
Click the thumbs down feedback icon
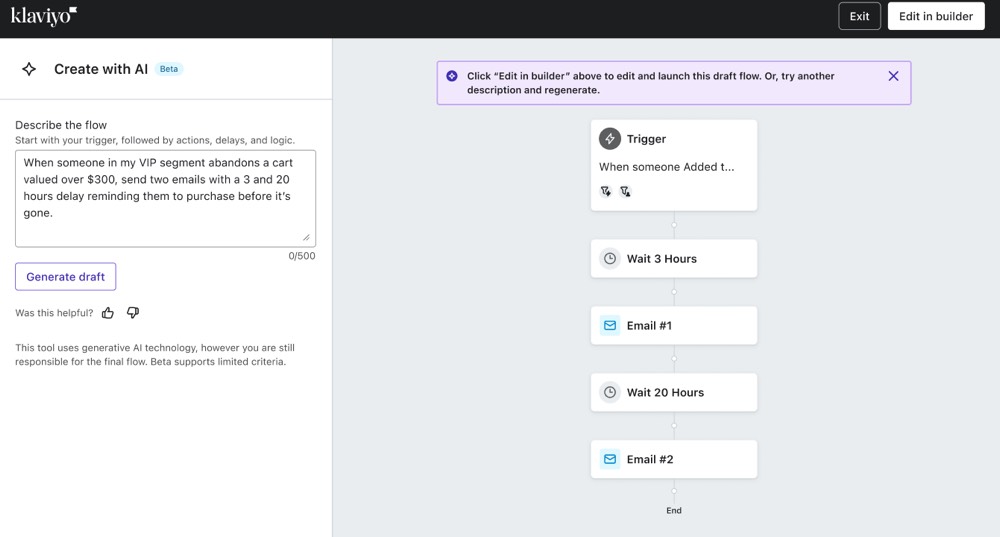(x=133, y=313)
